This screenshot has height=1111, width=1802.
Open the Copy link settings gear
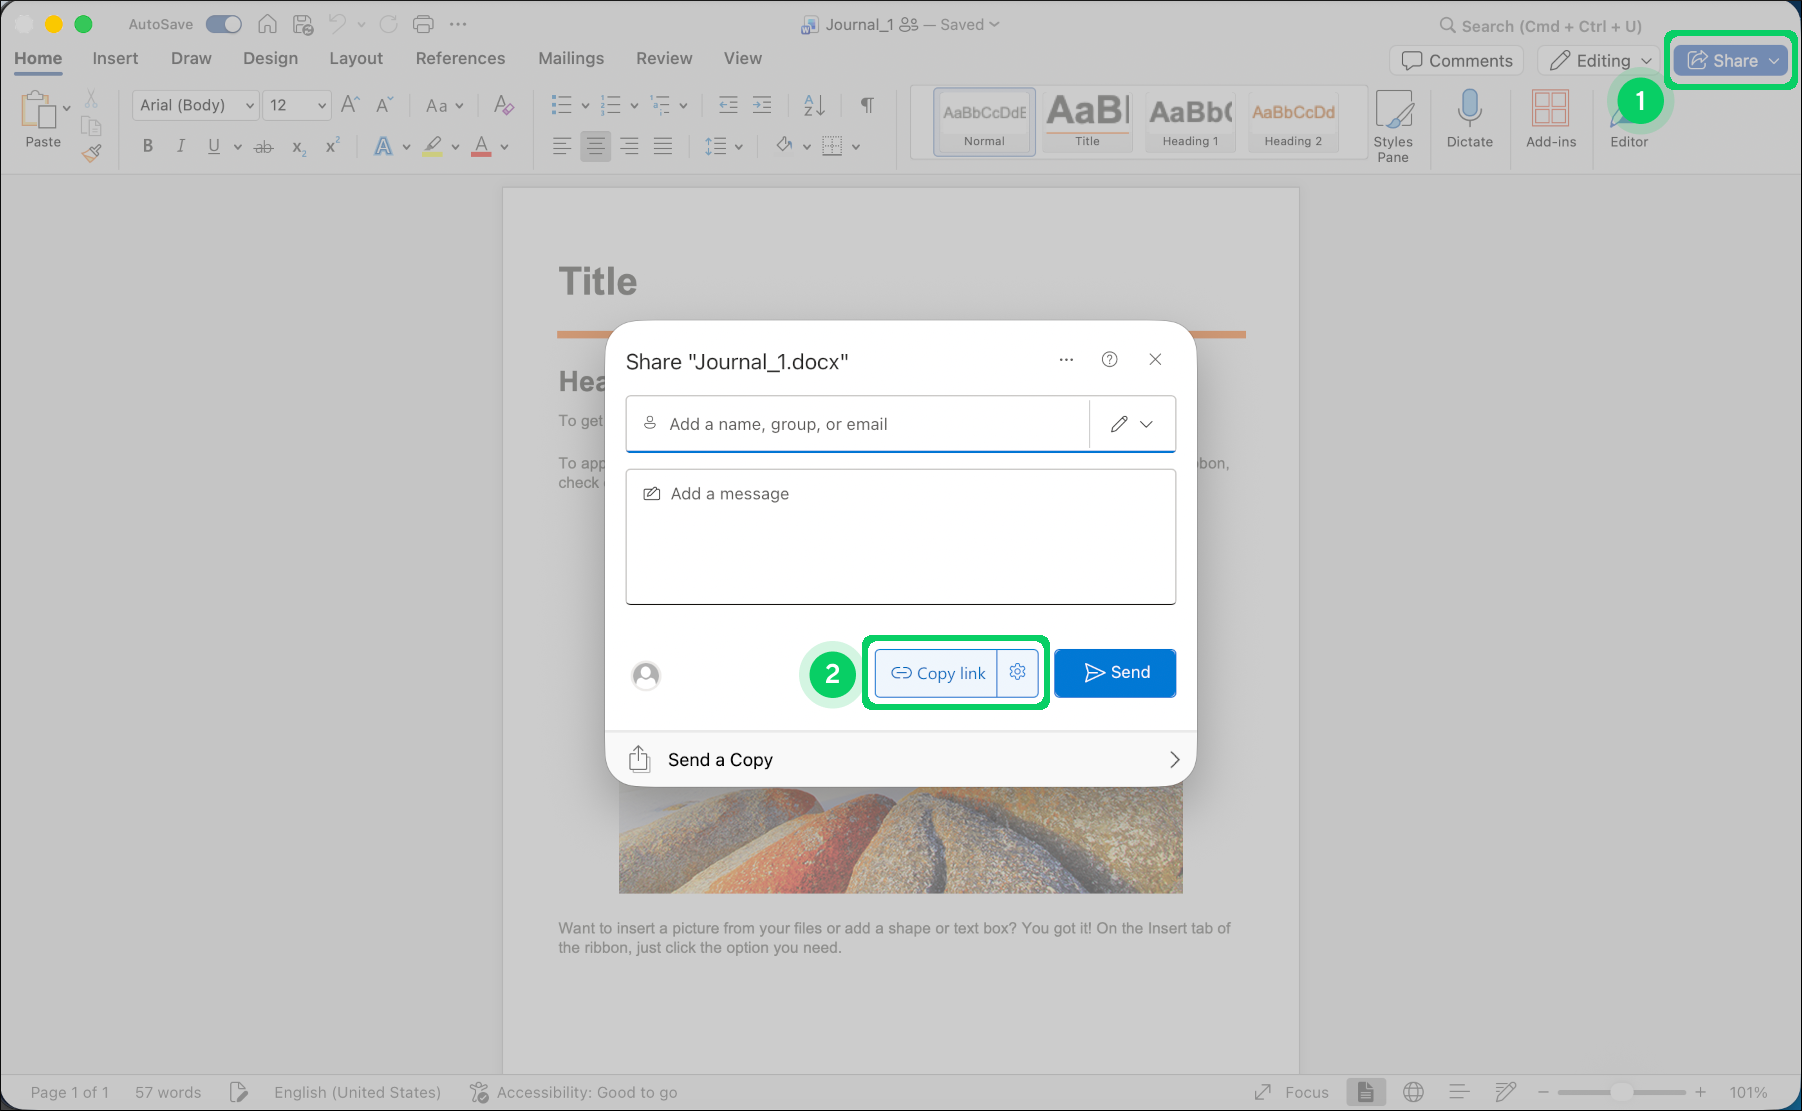[1017, 672]
